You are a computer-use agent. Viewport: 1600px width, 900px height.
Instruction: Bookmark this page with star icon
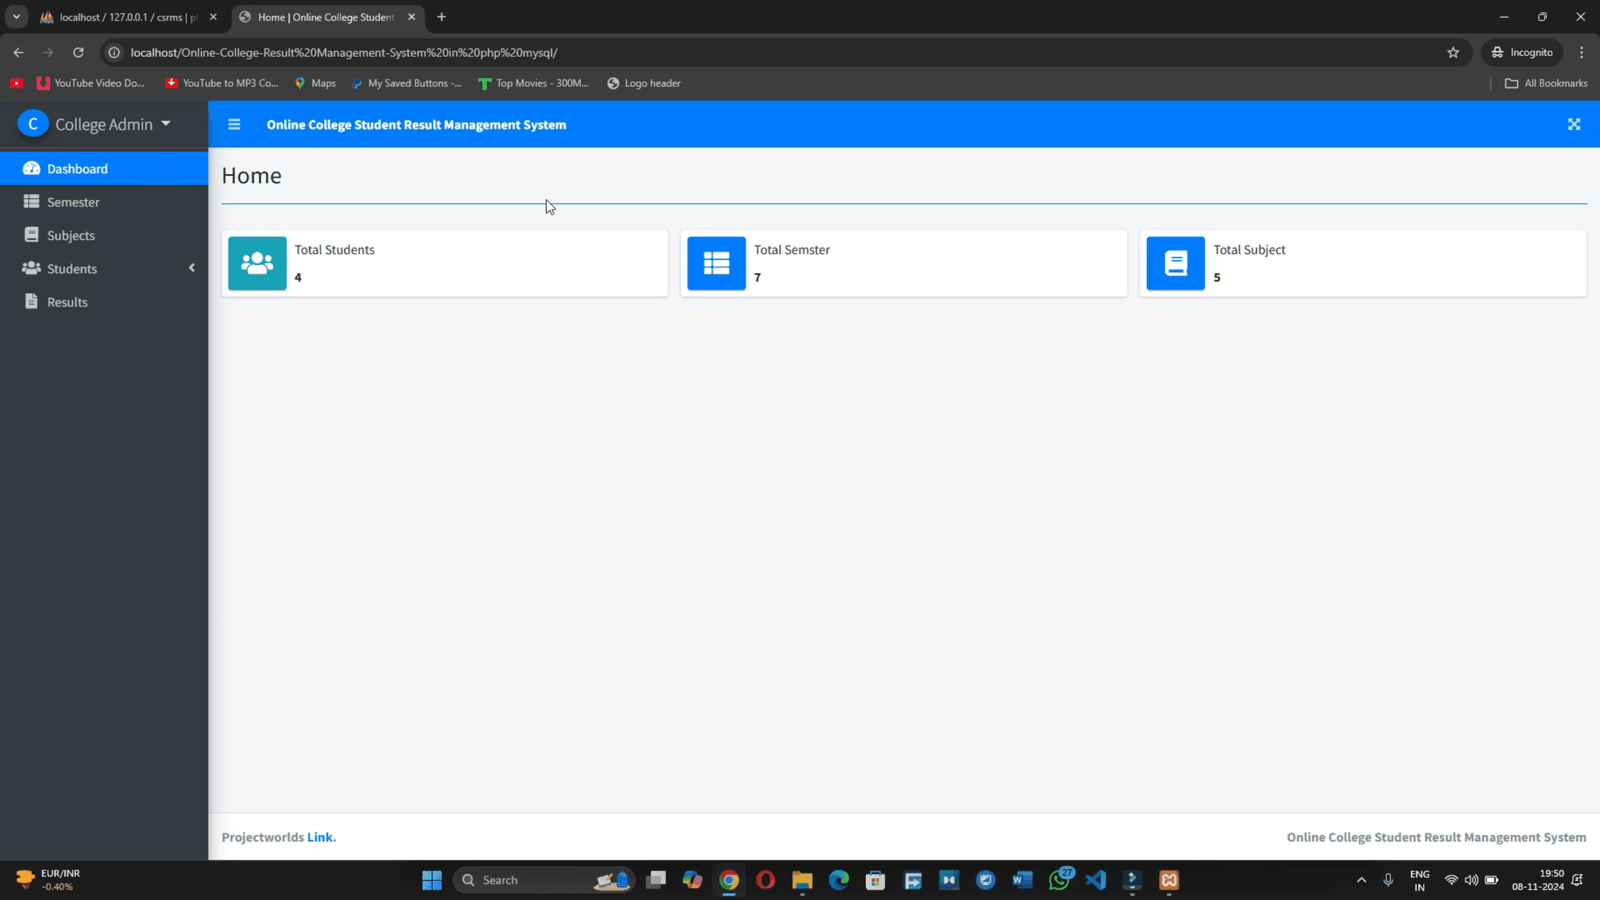1453,52
